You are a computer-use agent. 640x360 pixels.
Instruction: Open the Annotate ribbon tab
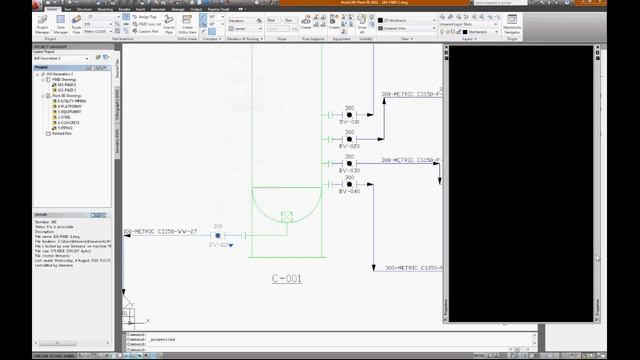point(158,9)
